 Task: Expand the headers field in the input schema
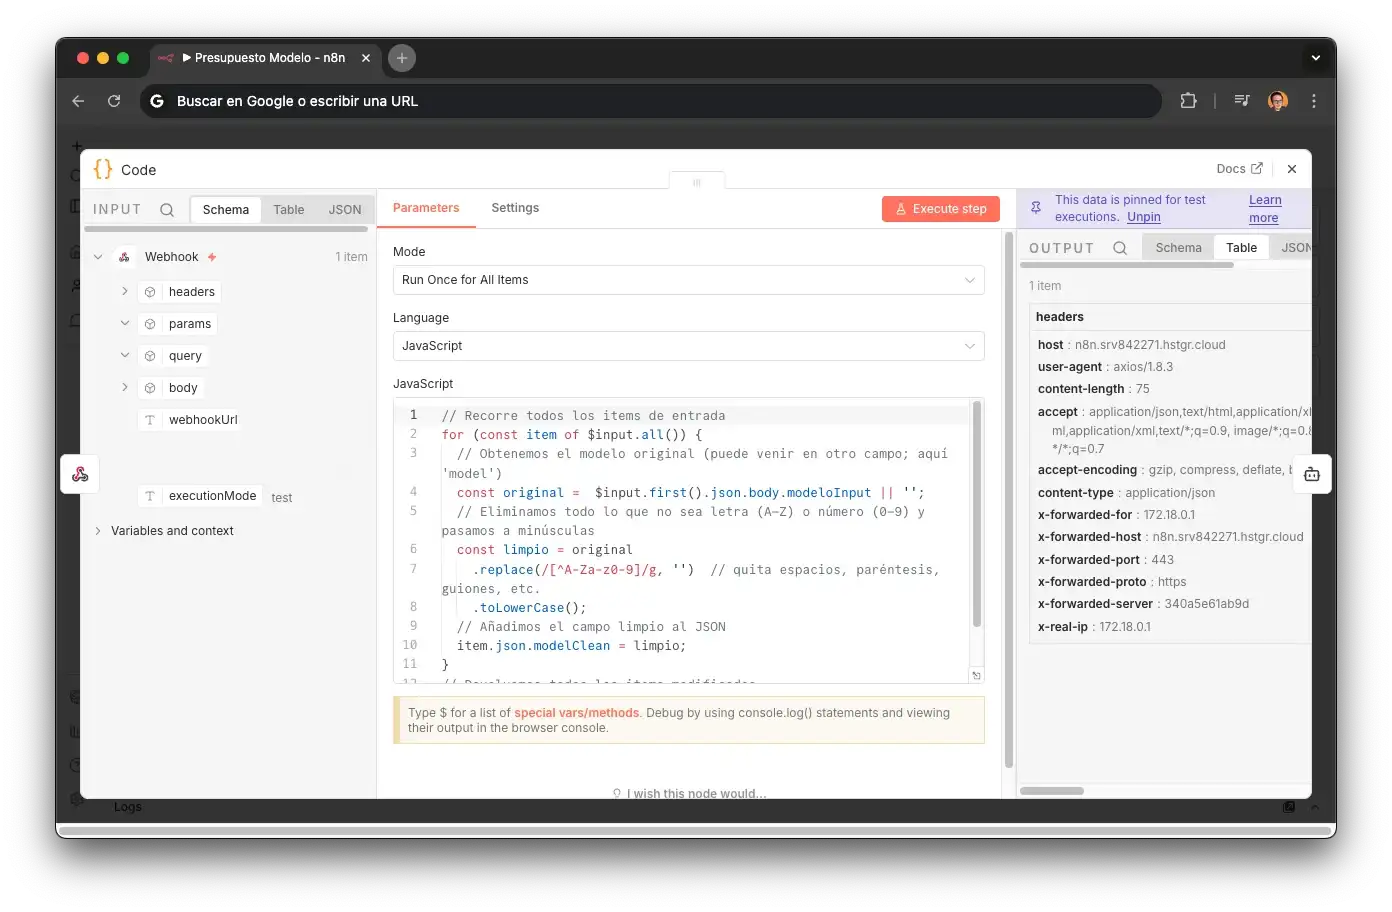coord(124,291)
